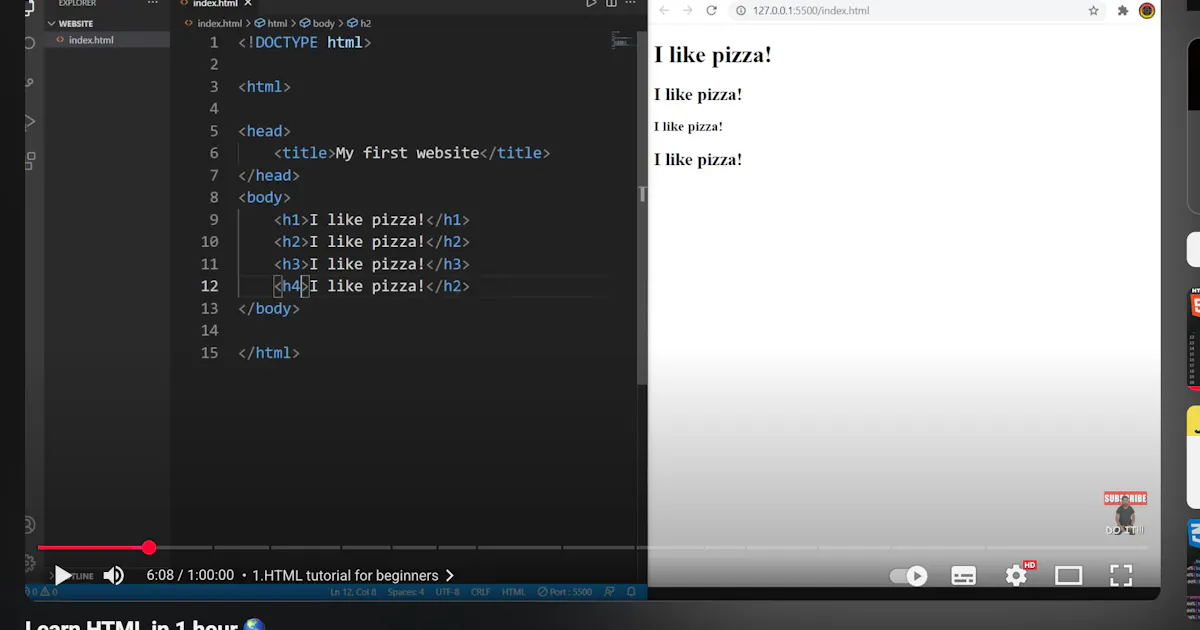Open Run and Debug in the activity bar
The width and height of the screenshot is (1200, 630).
click(29, 122)
